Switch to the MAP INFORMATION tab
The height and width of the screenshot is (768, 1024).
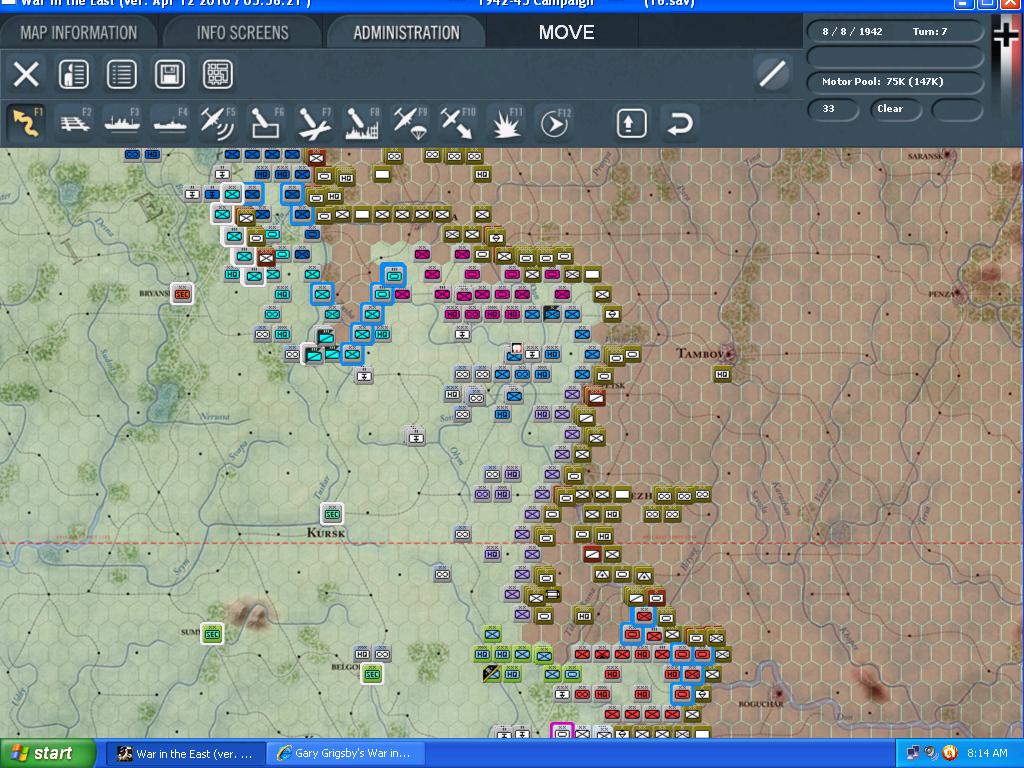[78, 33]
